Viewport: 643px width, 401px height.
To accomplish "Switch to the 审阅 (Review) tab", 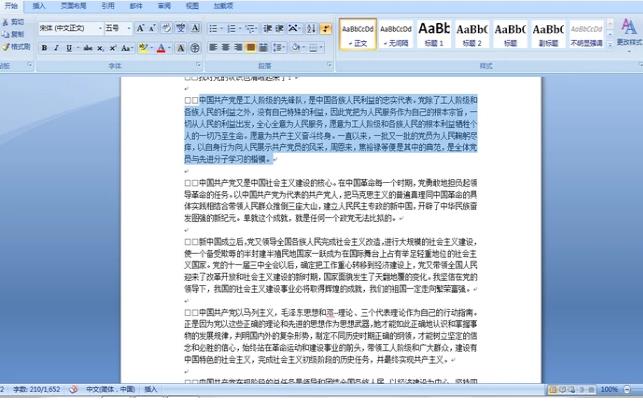I will [x=164, y=6].
